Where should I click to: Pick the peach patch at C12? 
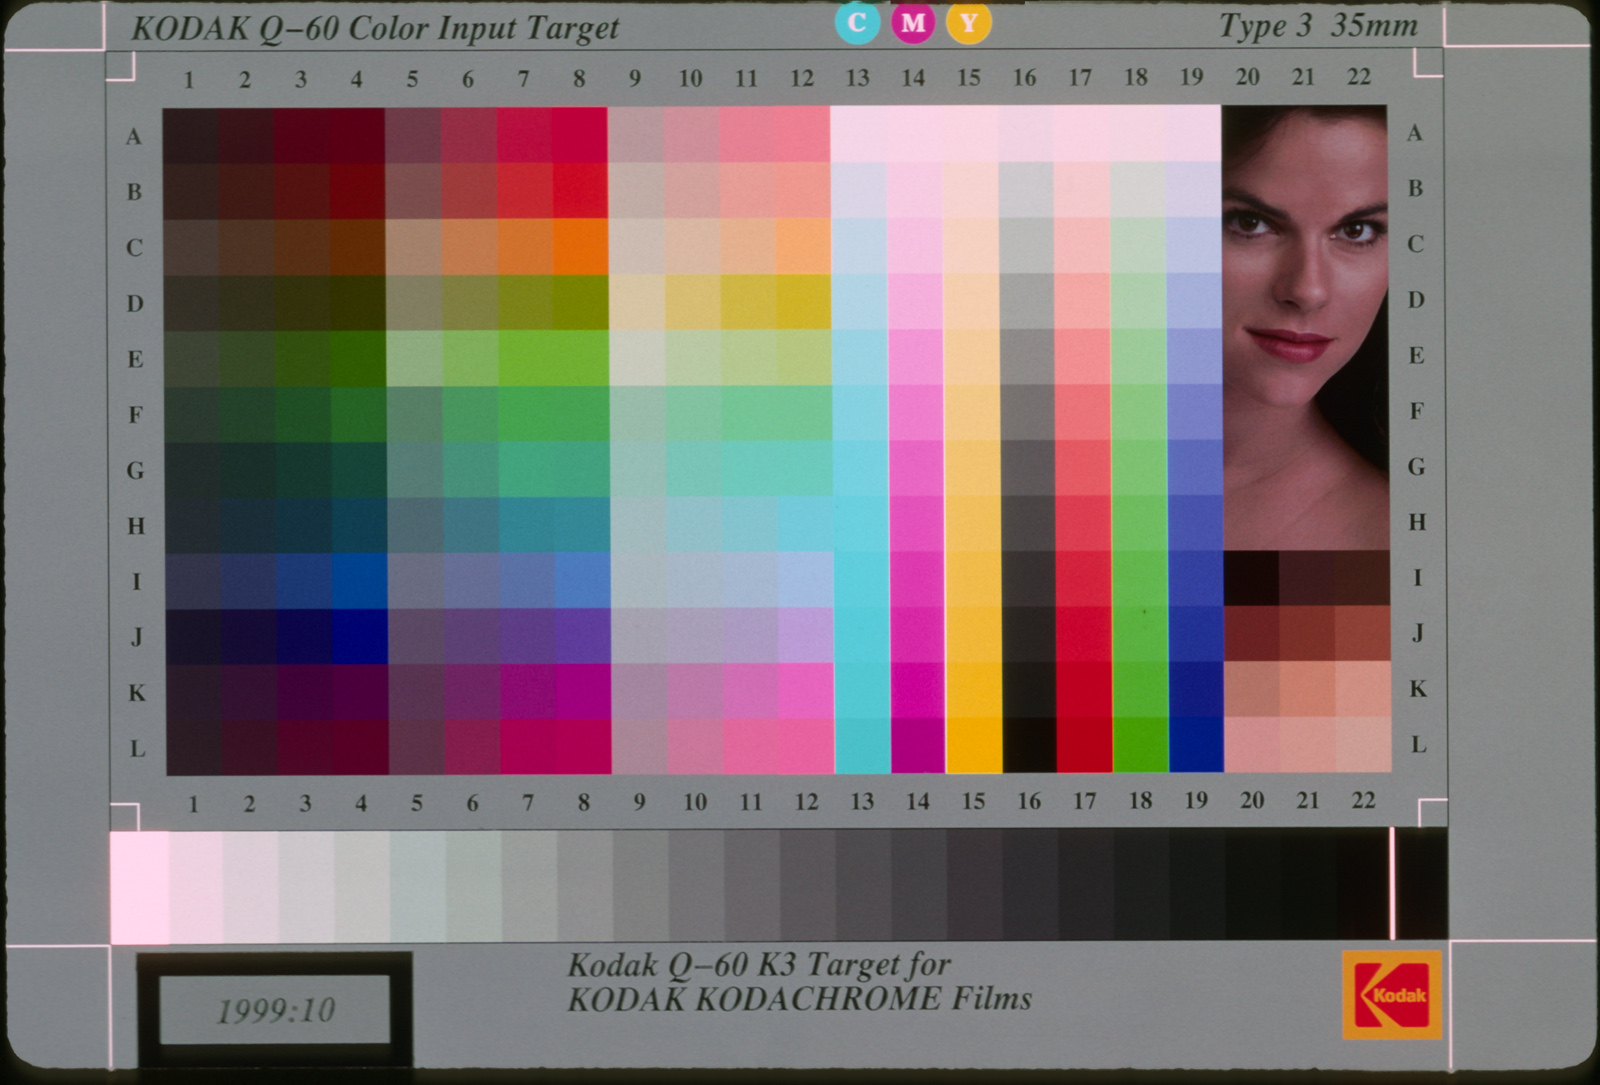(x=803, y=246)
